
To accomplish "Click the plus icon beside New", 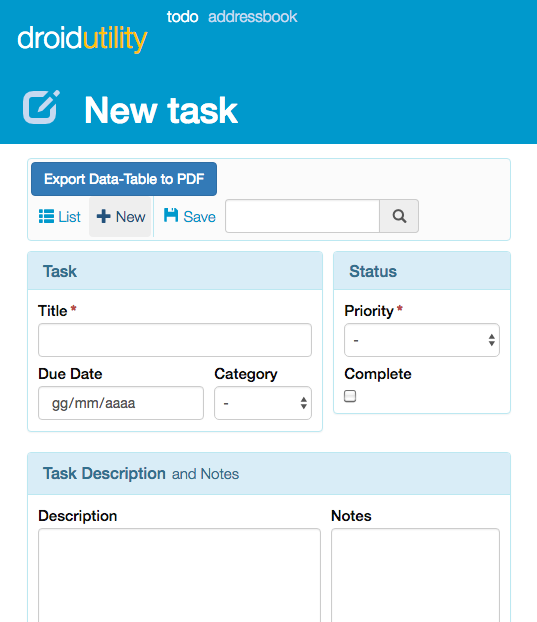I will (x=104, y=217).
